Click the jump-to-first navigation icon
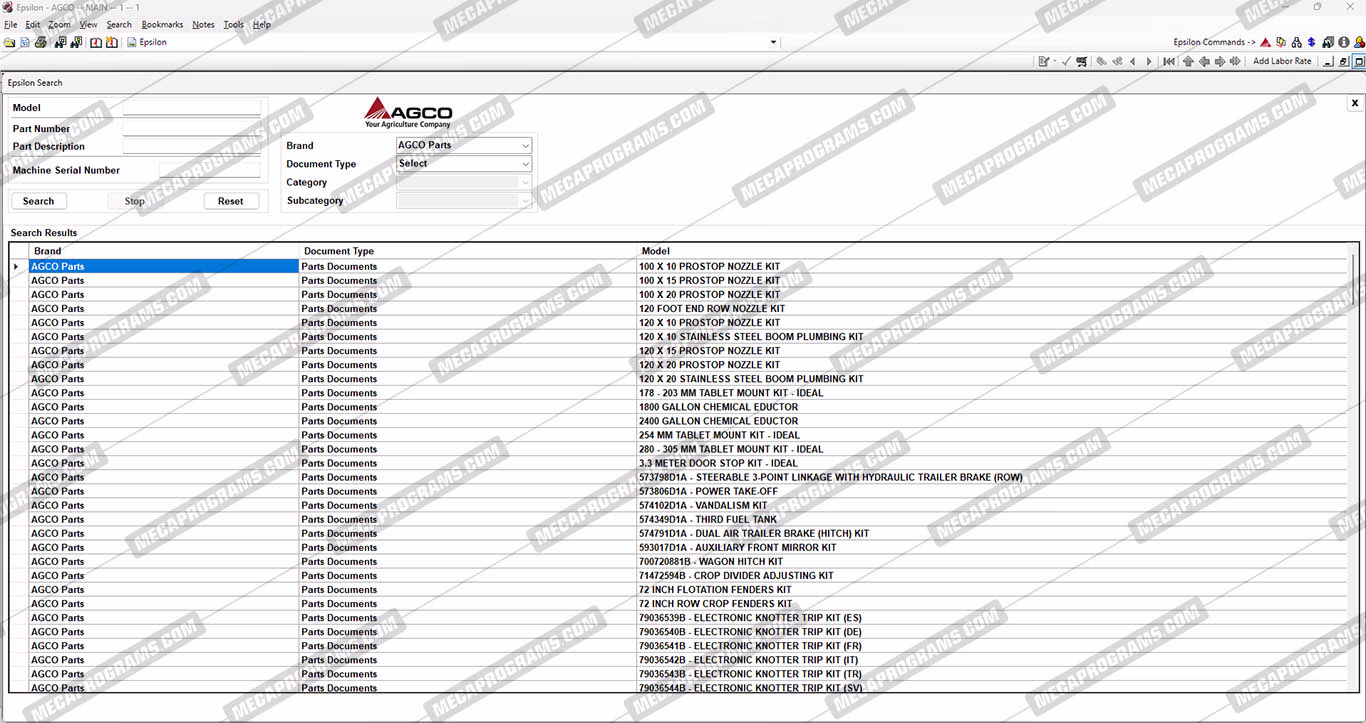This screenshot has height=723, width=1366. pyautogui.click(x=1168, y=61)
